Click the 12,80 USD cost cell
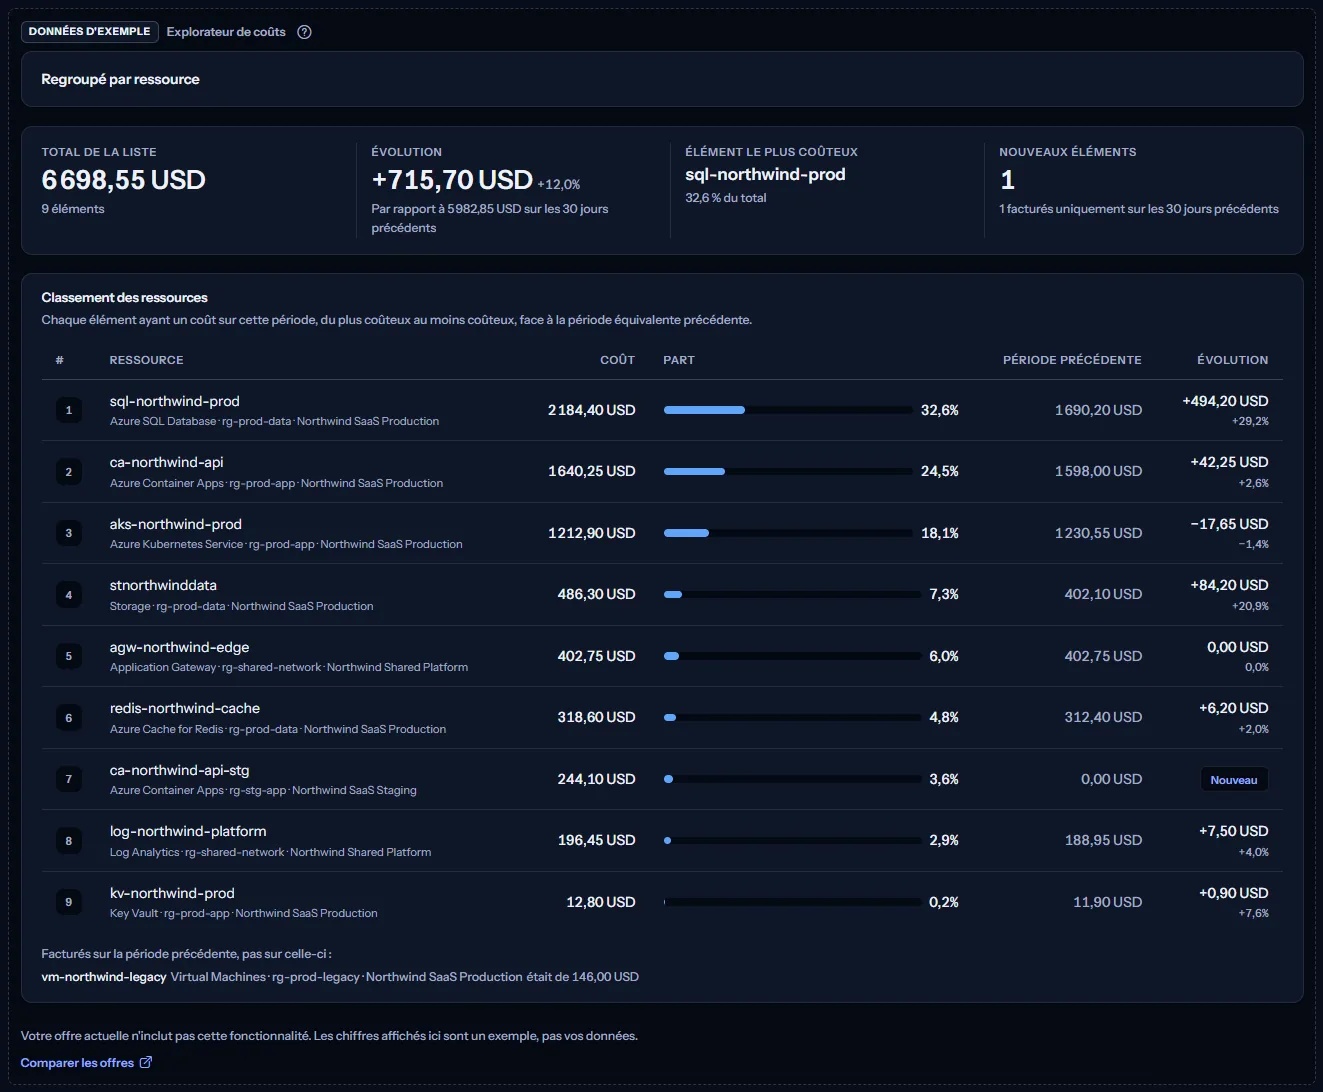The image size is (1323, 1092). pyautogui.click(x=601, y=902)
